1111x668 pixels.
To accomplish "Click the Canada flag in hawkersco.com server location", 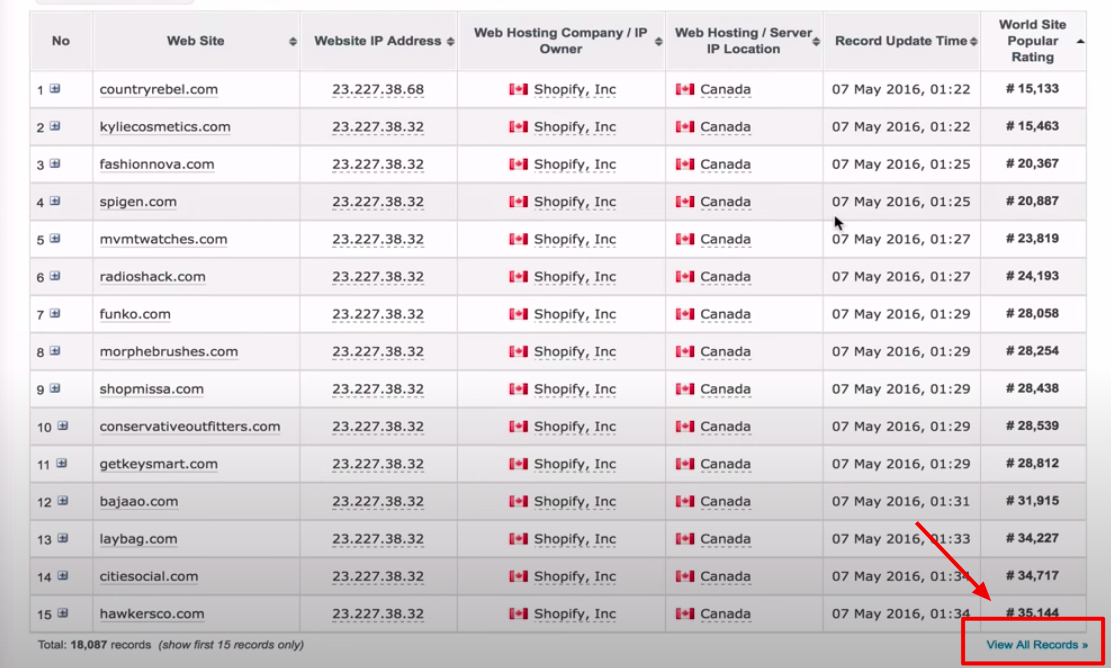I will click(x=682, y=613).
